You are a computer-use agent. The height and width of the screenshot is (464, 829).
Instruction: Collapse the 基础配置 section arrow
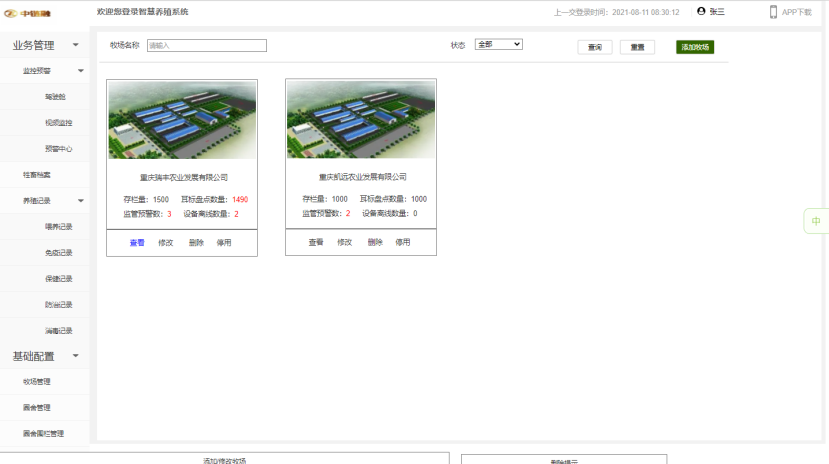point(76,356)
